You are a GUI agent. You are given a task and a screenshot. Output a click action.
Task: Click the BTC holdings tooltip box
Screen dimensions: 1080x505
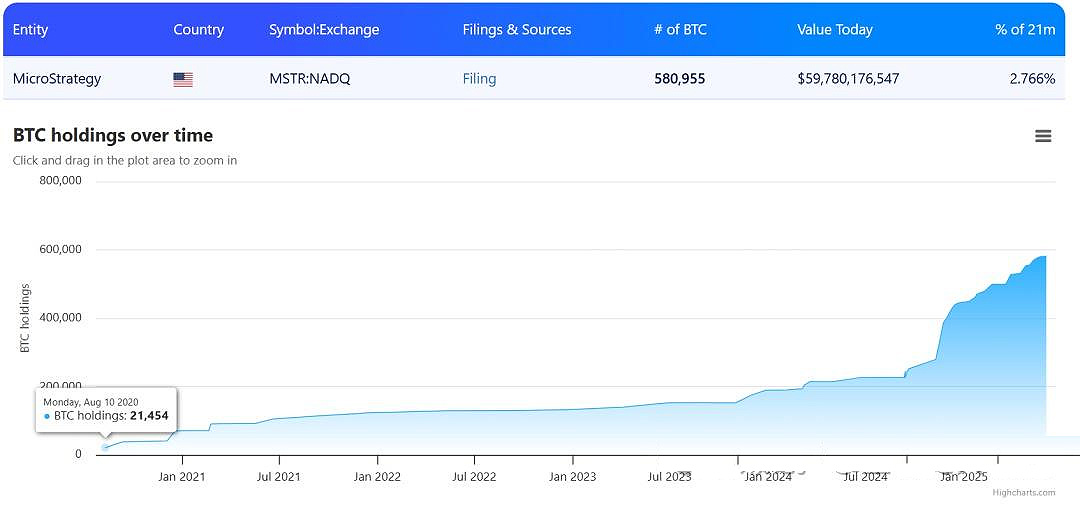pyautogui.click(x=107, y=410)
